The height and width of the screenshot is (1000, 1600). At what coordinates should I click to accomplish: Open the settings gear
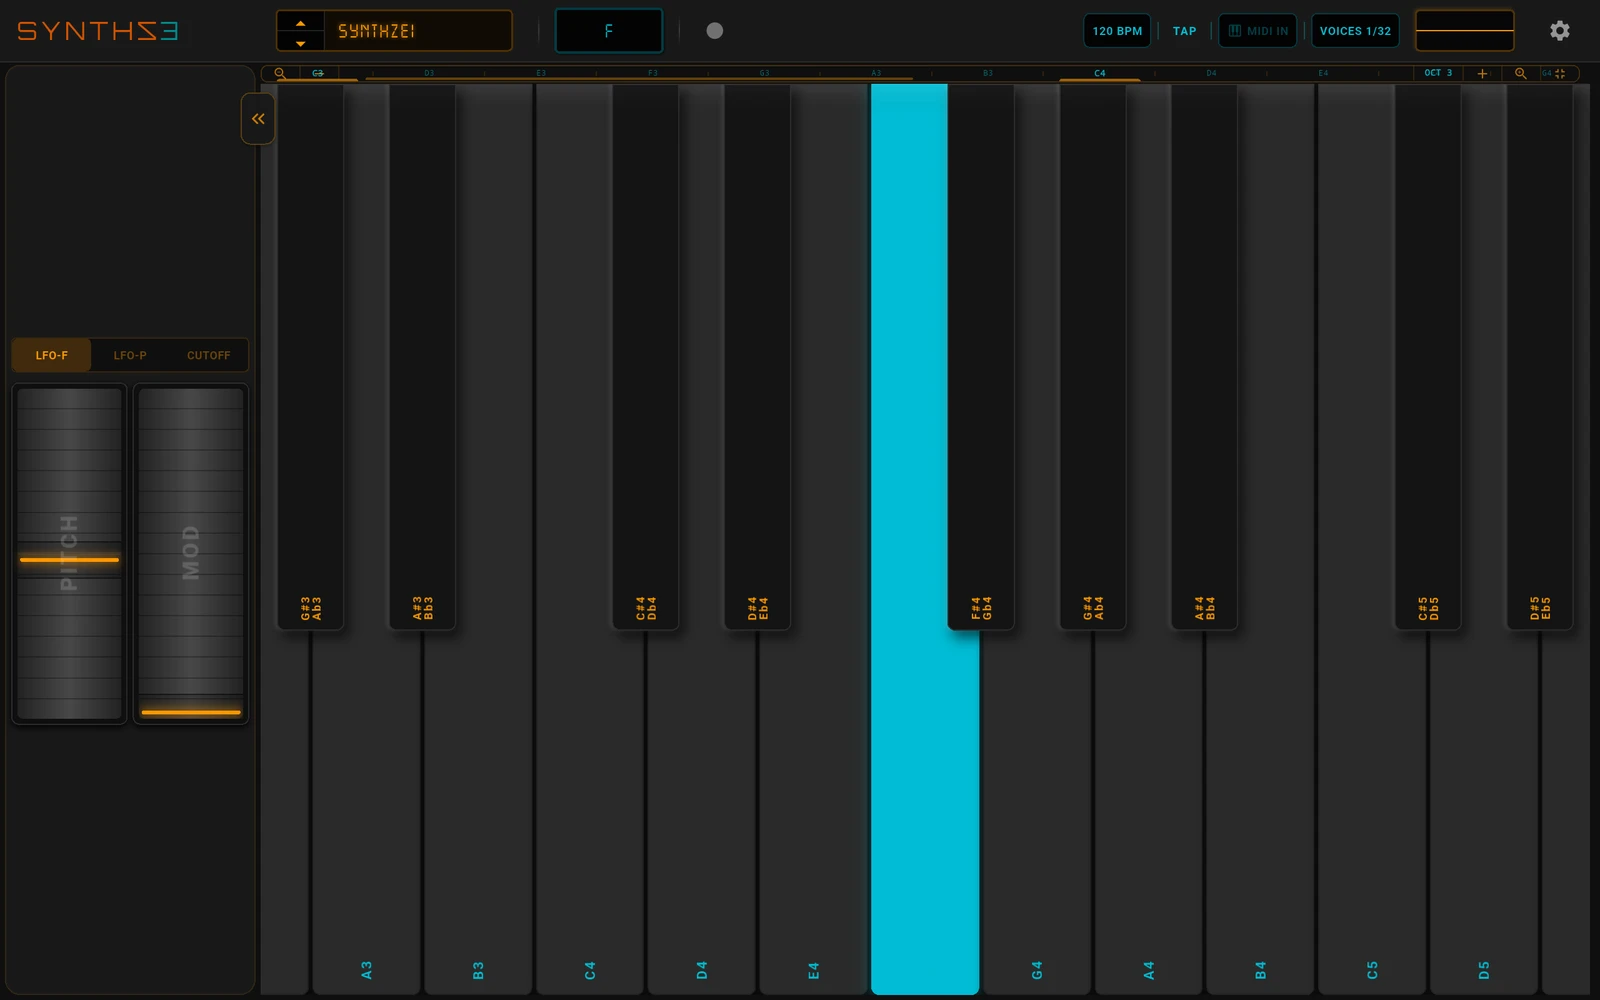(x=1559, y=31)
